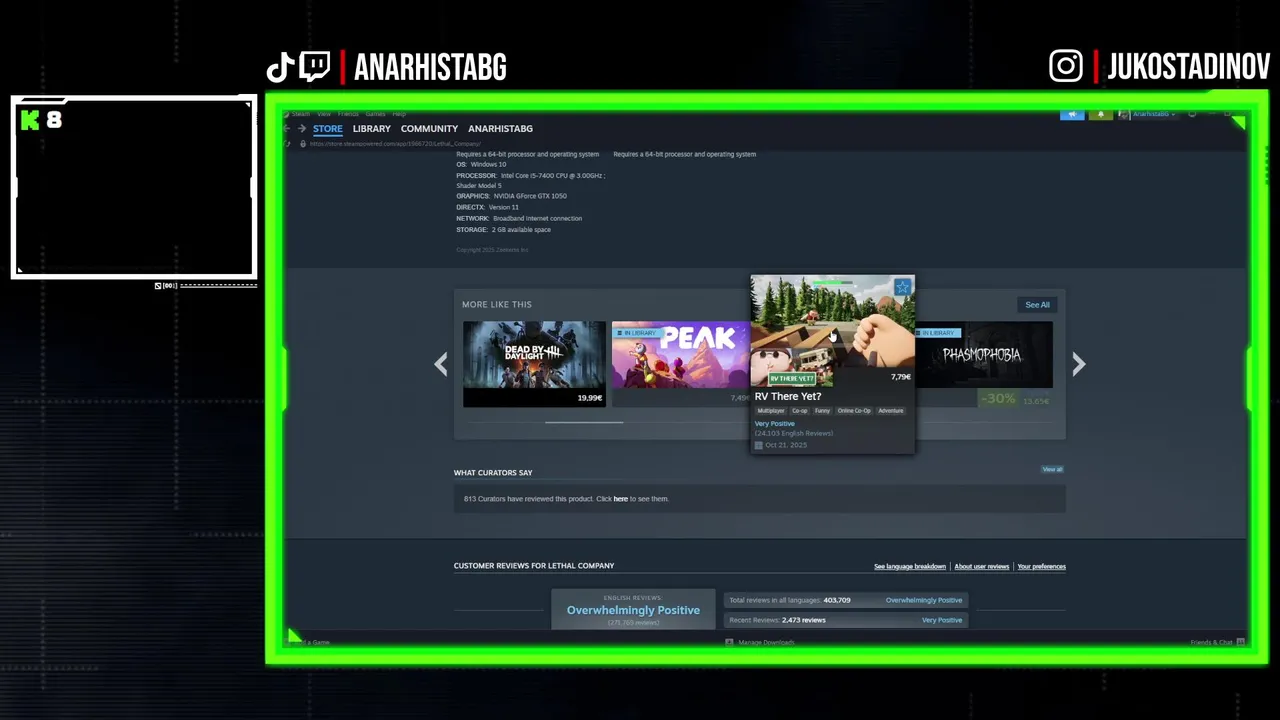The image size is (1280, 720).
Task: Click total reviews count 403,709
Action: (837, 600)
